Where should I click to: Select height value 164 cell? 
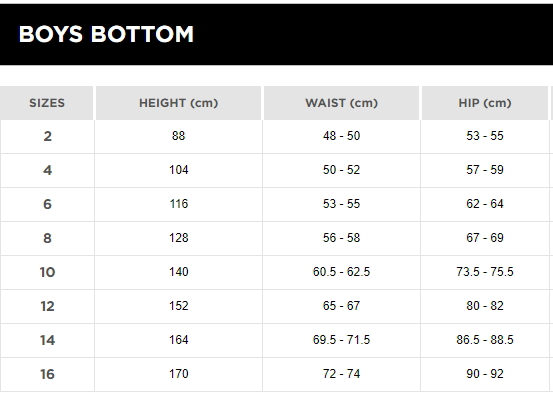pyautogui.click(x=178, y=340)
